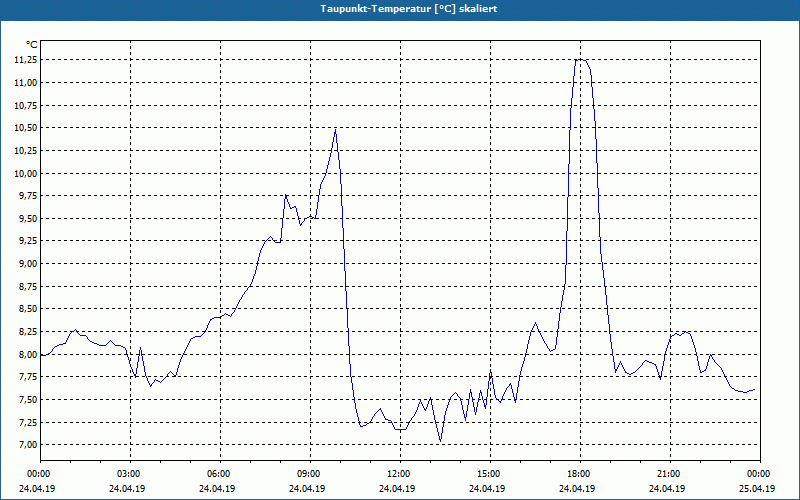Click the 12:00 time axis label
Image resolution: width=800 pixels, height=500 pixels.
pos(400,474)
